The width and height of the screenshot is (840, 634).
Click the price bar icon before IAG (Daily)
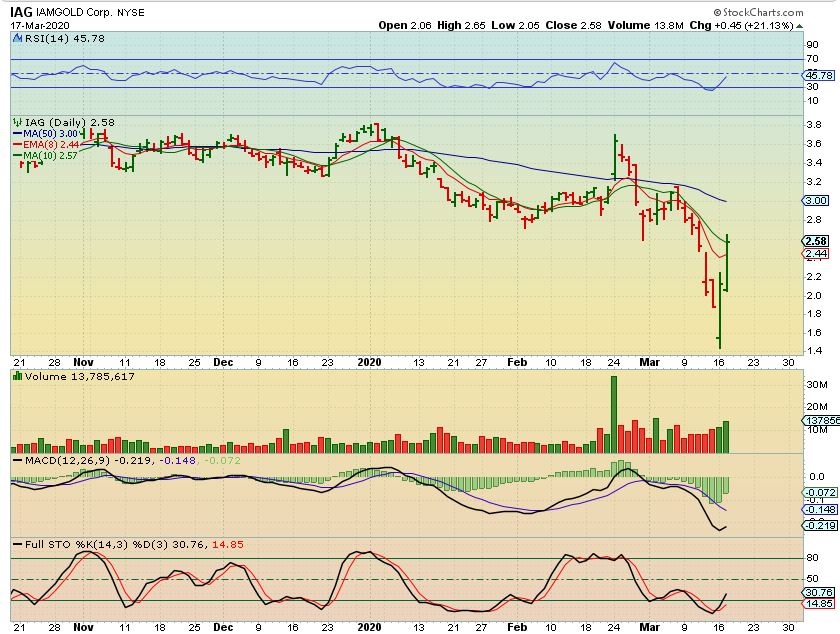pos(17,122)
